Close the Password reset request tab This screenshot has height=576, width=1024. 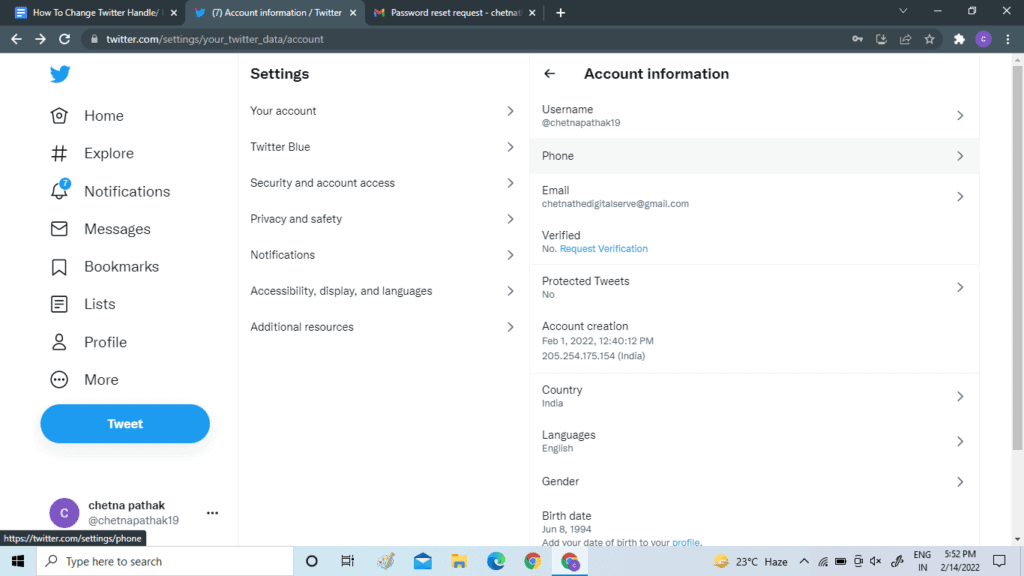tap(532, 12)
